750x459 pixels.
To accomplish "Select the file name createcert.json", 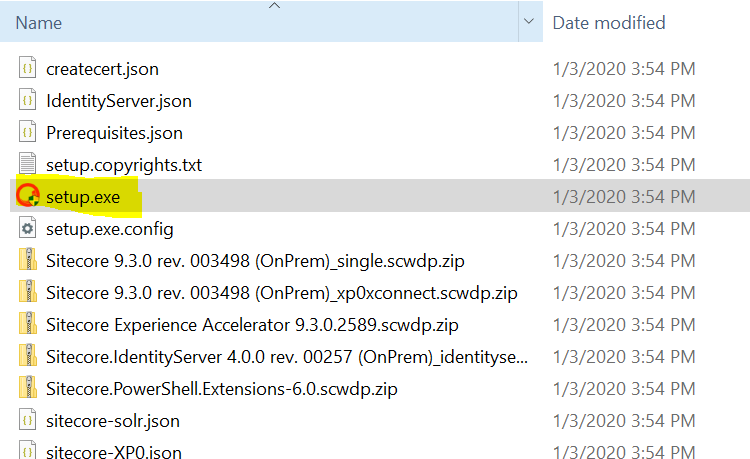I will click(102, 69).
